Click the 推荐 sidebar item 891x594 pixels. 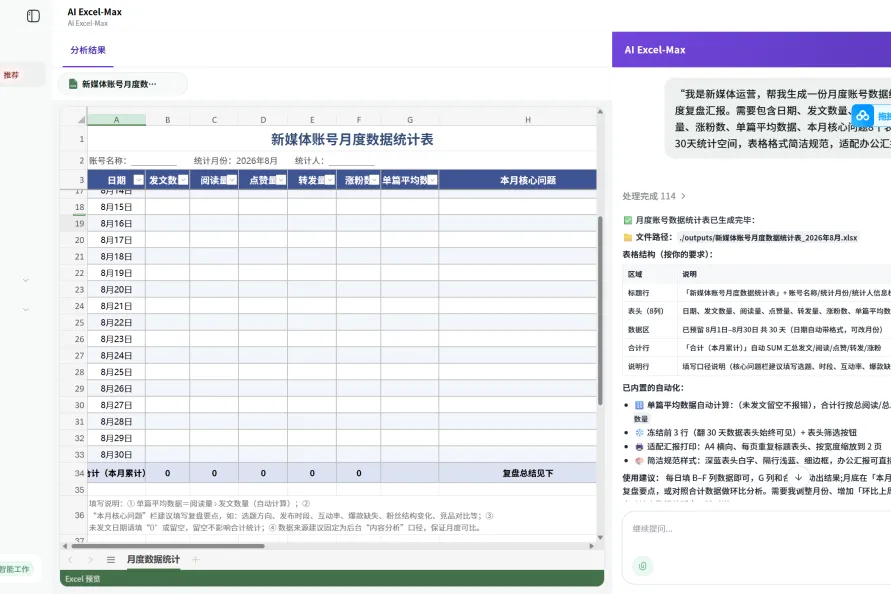(x=11, y=75)
